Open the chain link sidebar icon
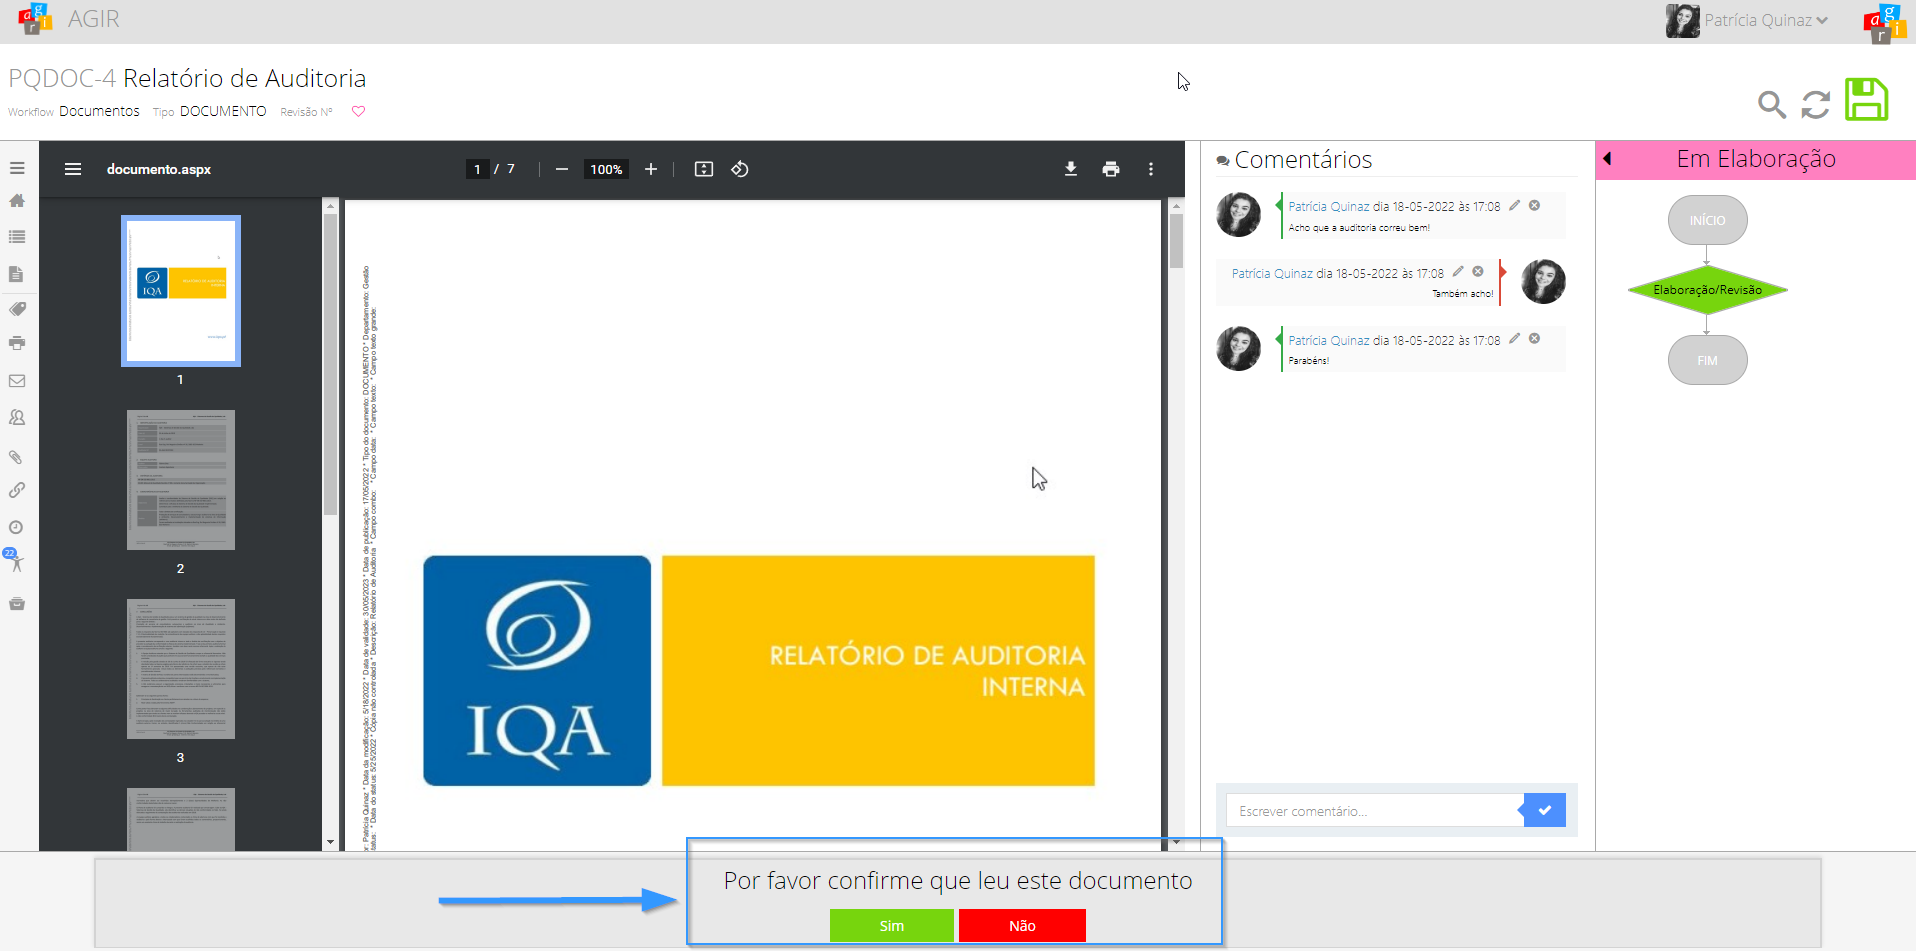Screen dimensions: 1916x951 click(x=17, y=490)
